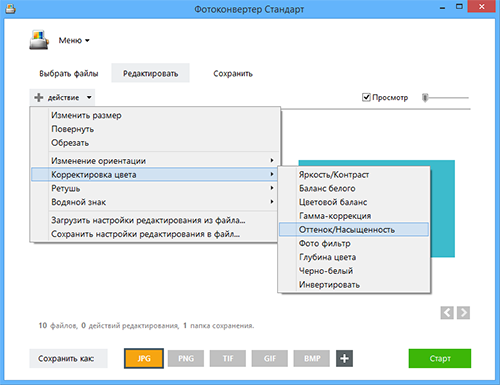Expand Водяной знак submenu
Screen dimensions: 500x385
coord(155,202)
